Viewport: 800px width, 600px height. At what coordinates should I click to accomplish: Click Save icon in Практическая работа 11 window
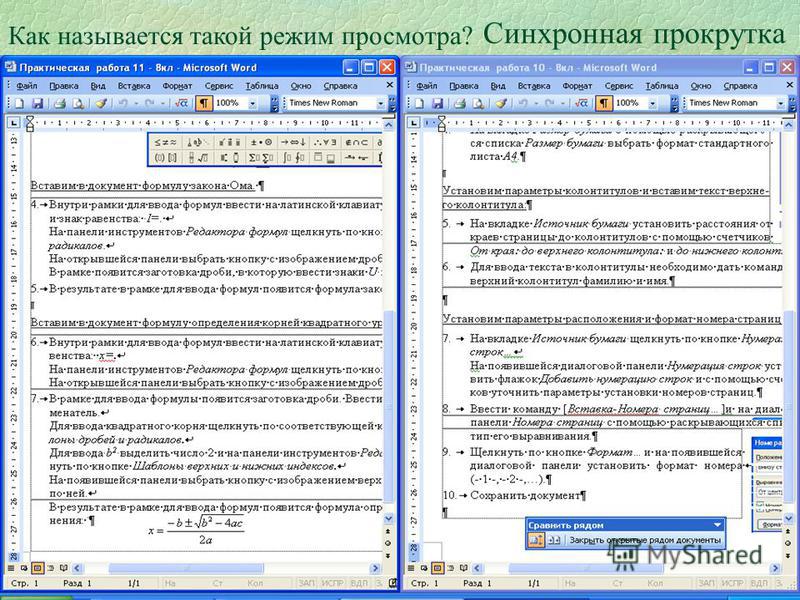tap(37, 104)
